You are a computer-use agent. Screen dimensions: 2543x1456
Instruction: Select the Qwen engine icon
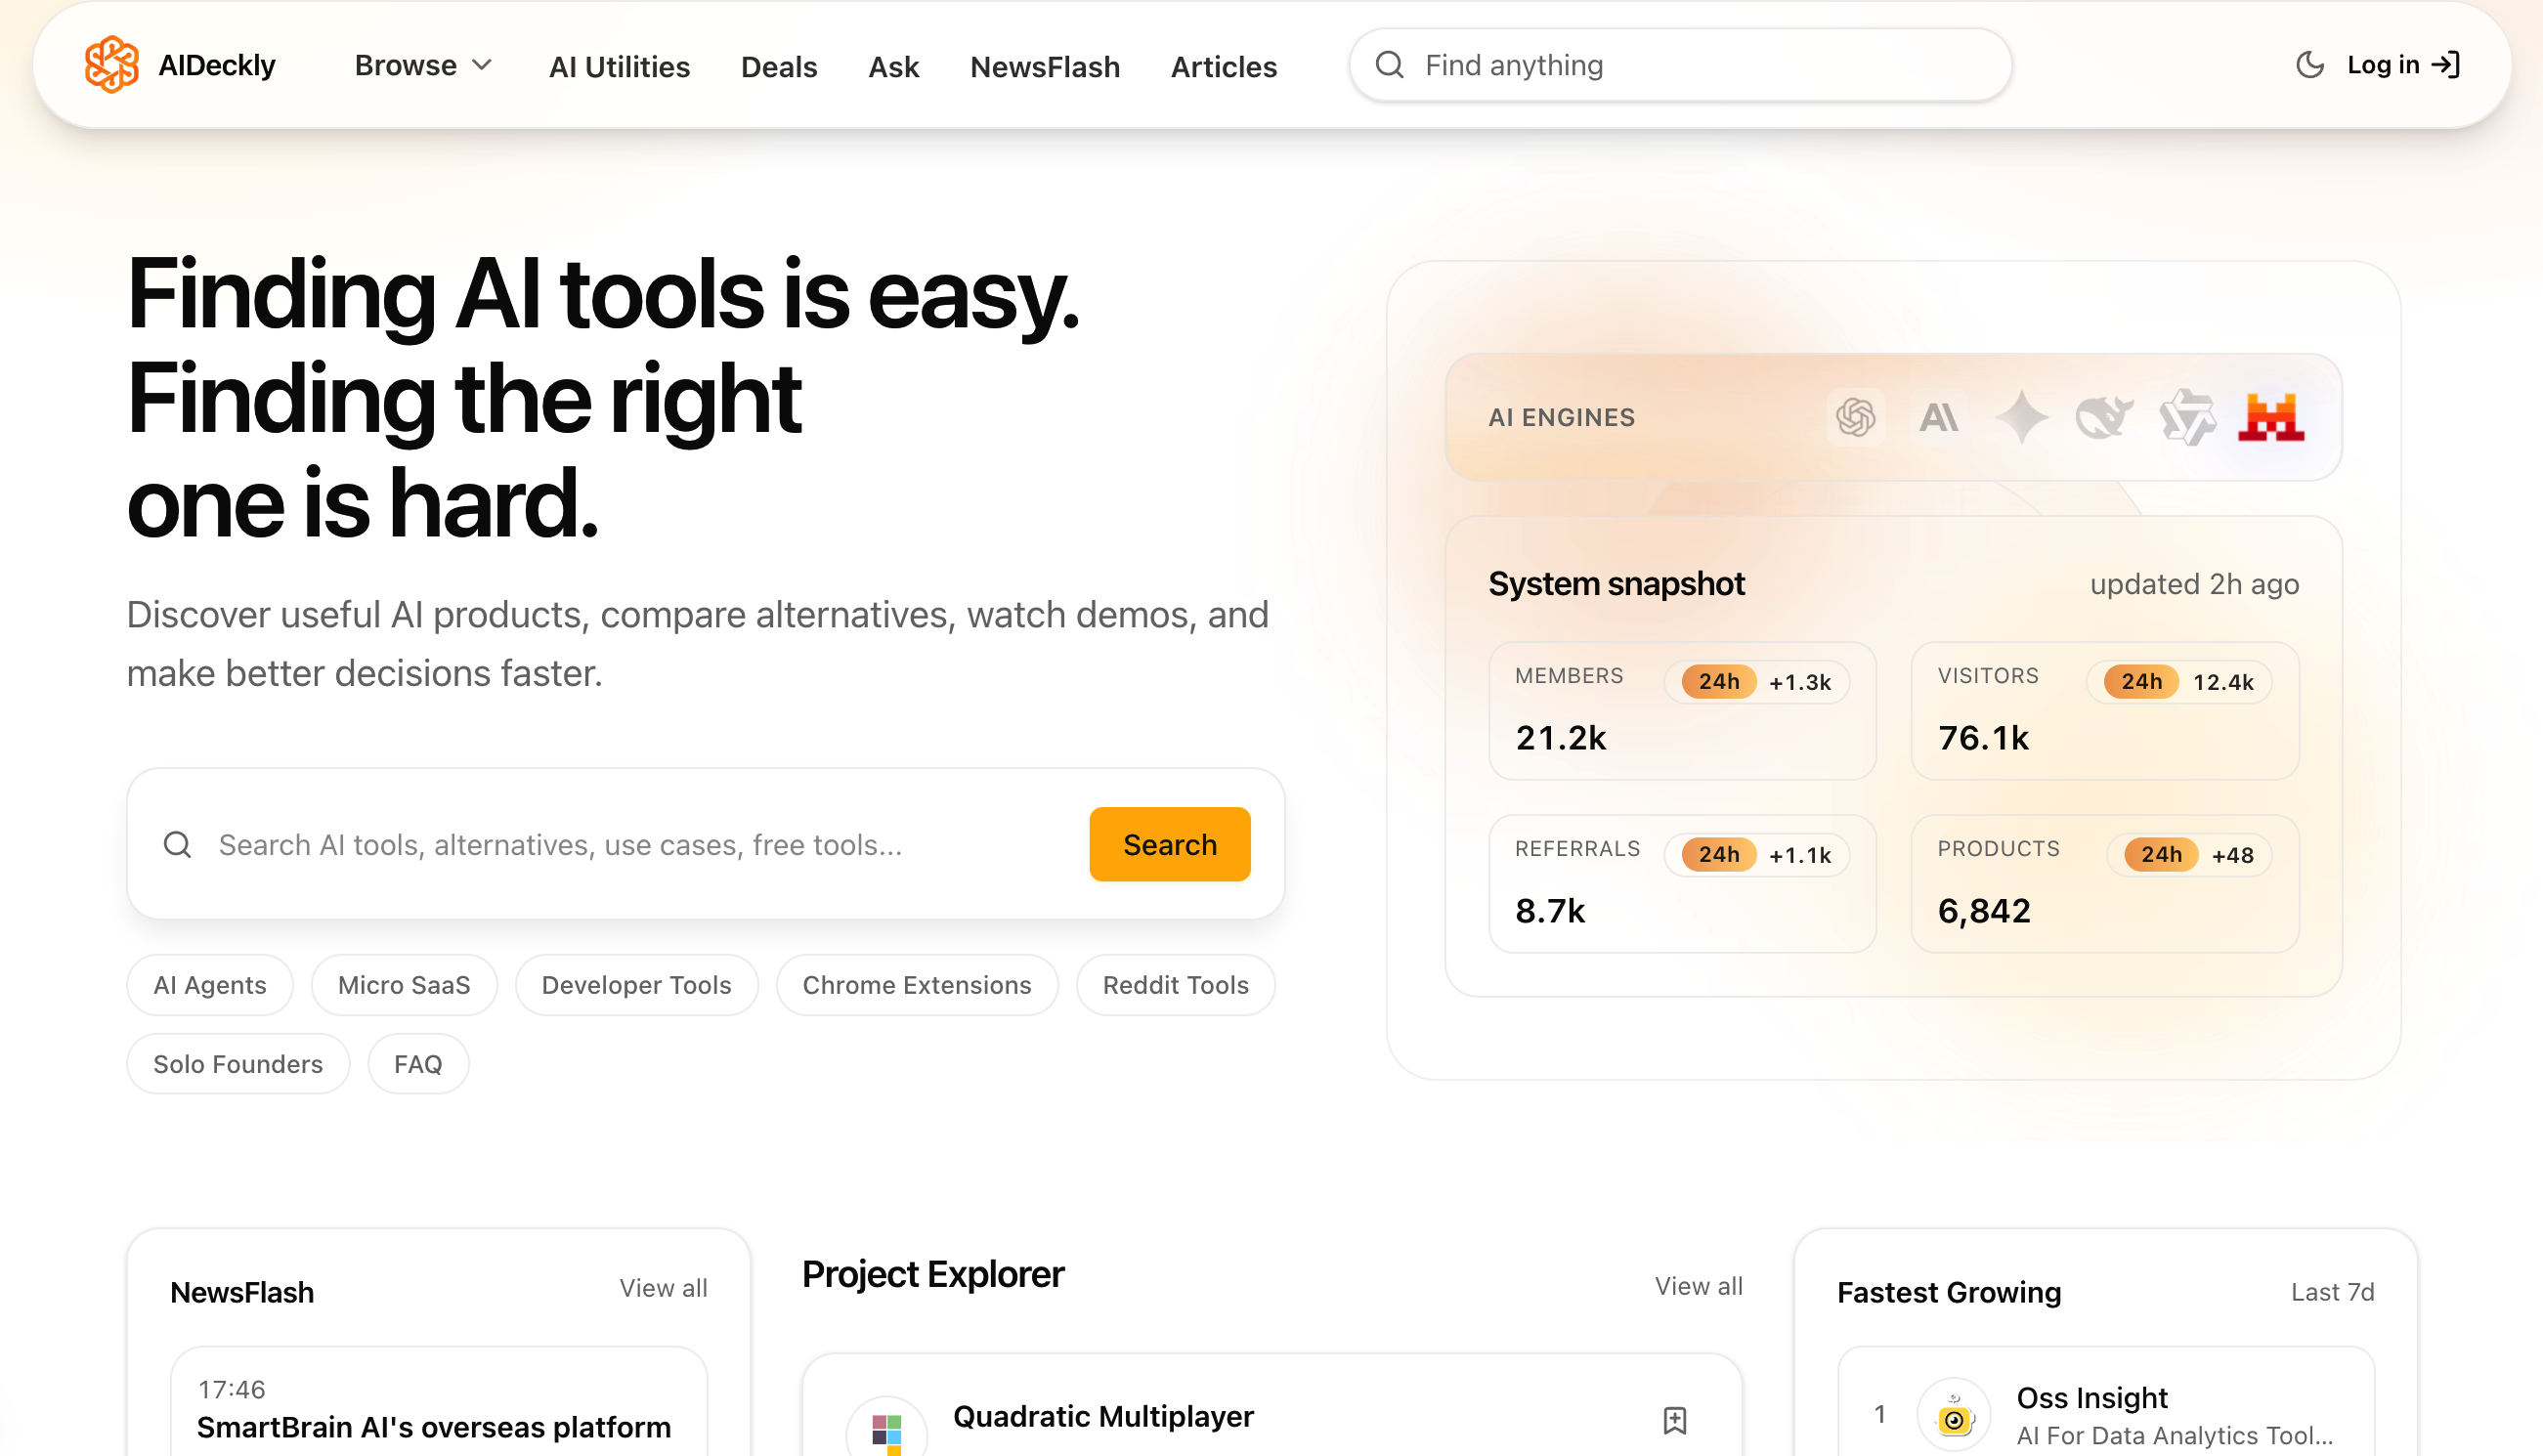point(2187,417)
